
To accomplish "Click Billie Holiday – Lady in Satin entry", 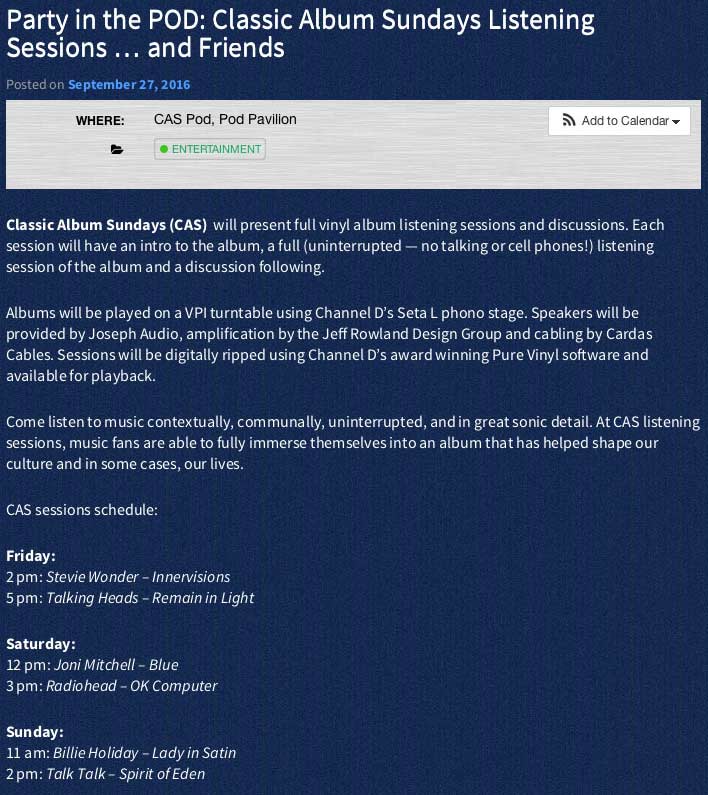I will tap(145, 753).
